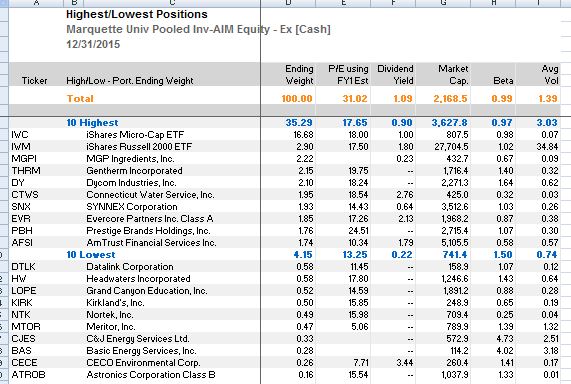Click Total ending weight 100.00
Screen dimensions: 571x384
297,99
